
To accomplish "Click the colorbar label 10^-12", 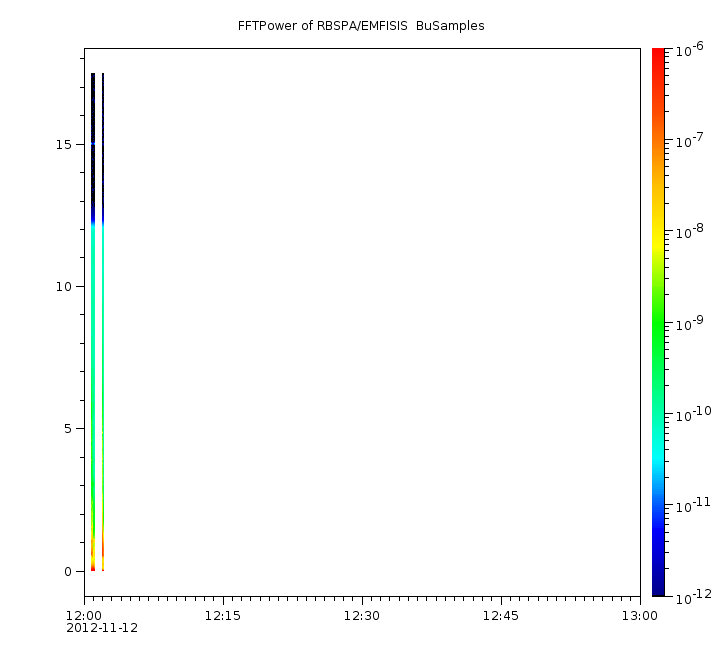I will click(x=693, y=596).
